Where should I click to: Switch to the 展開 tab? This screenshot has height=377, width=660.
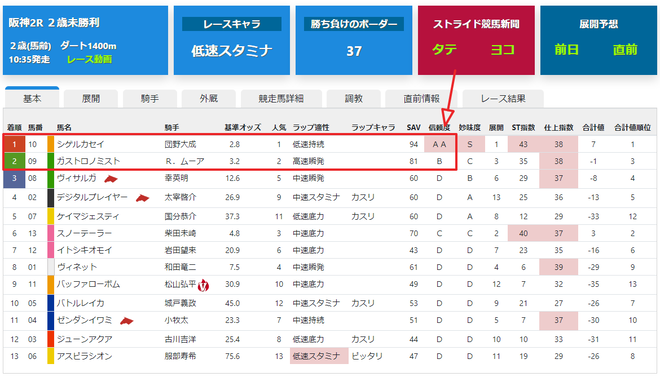(x=91, y=98)
